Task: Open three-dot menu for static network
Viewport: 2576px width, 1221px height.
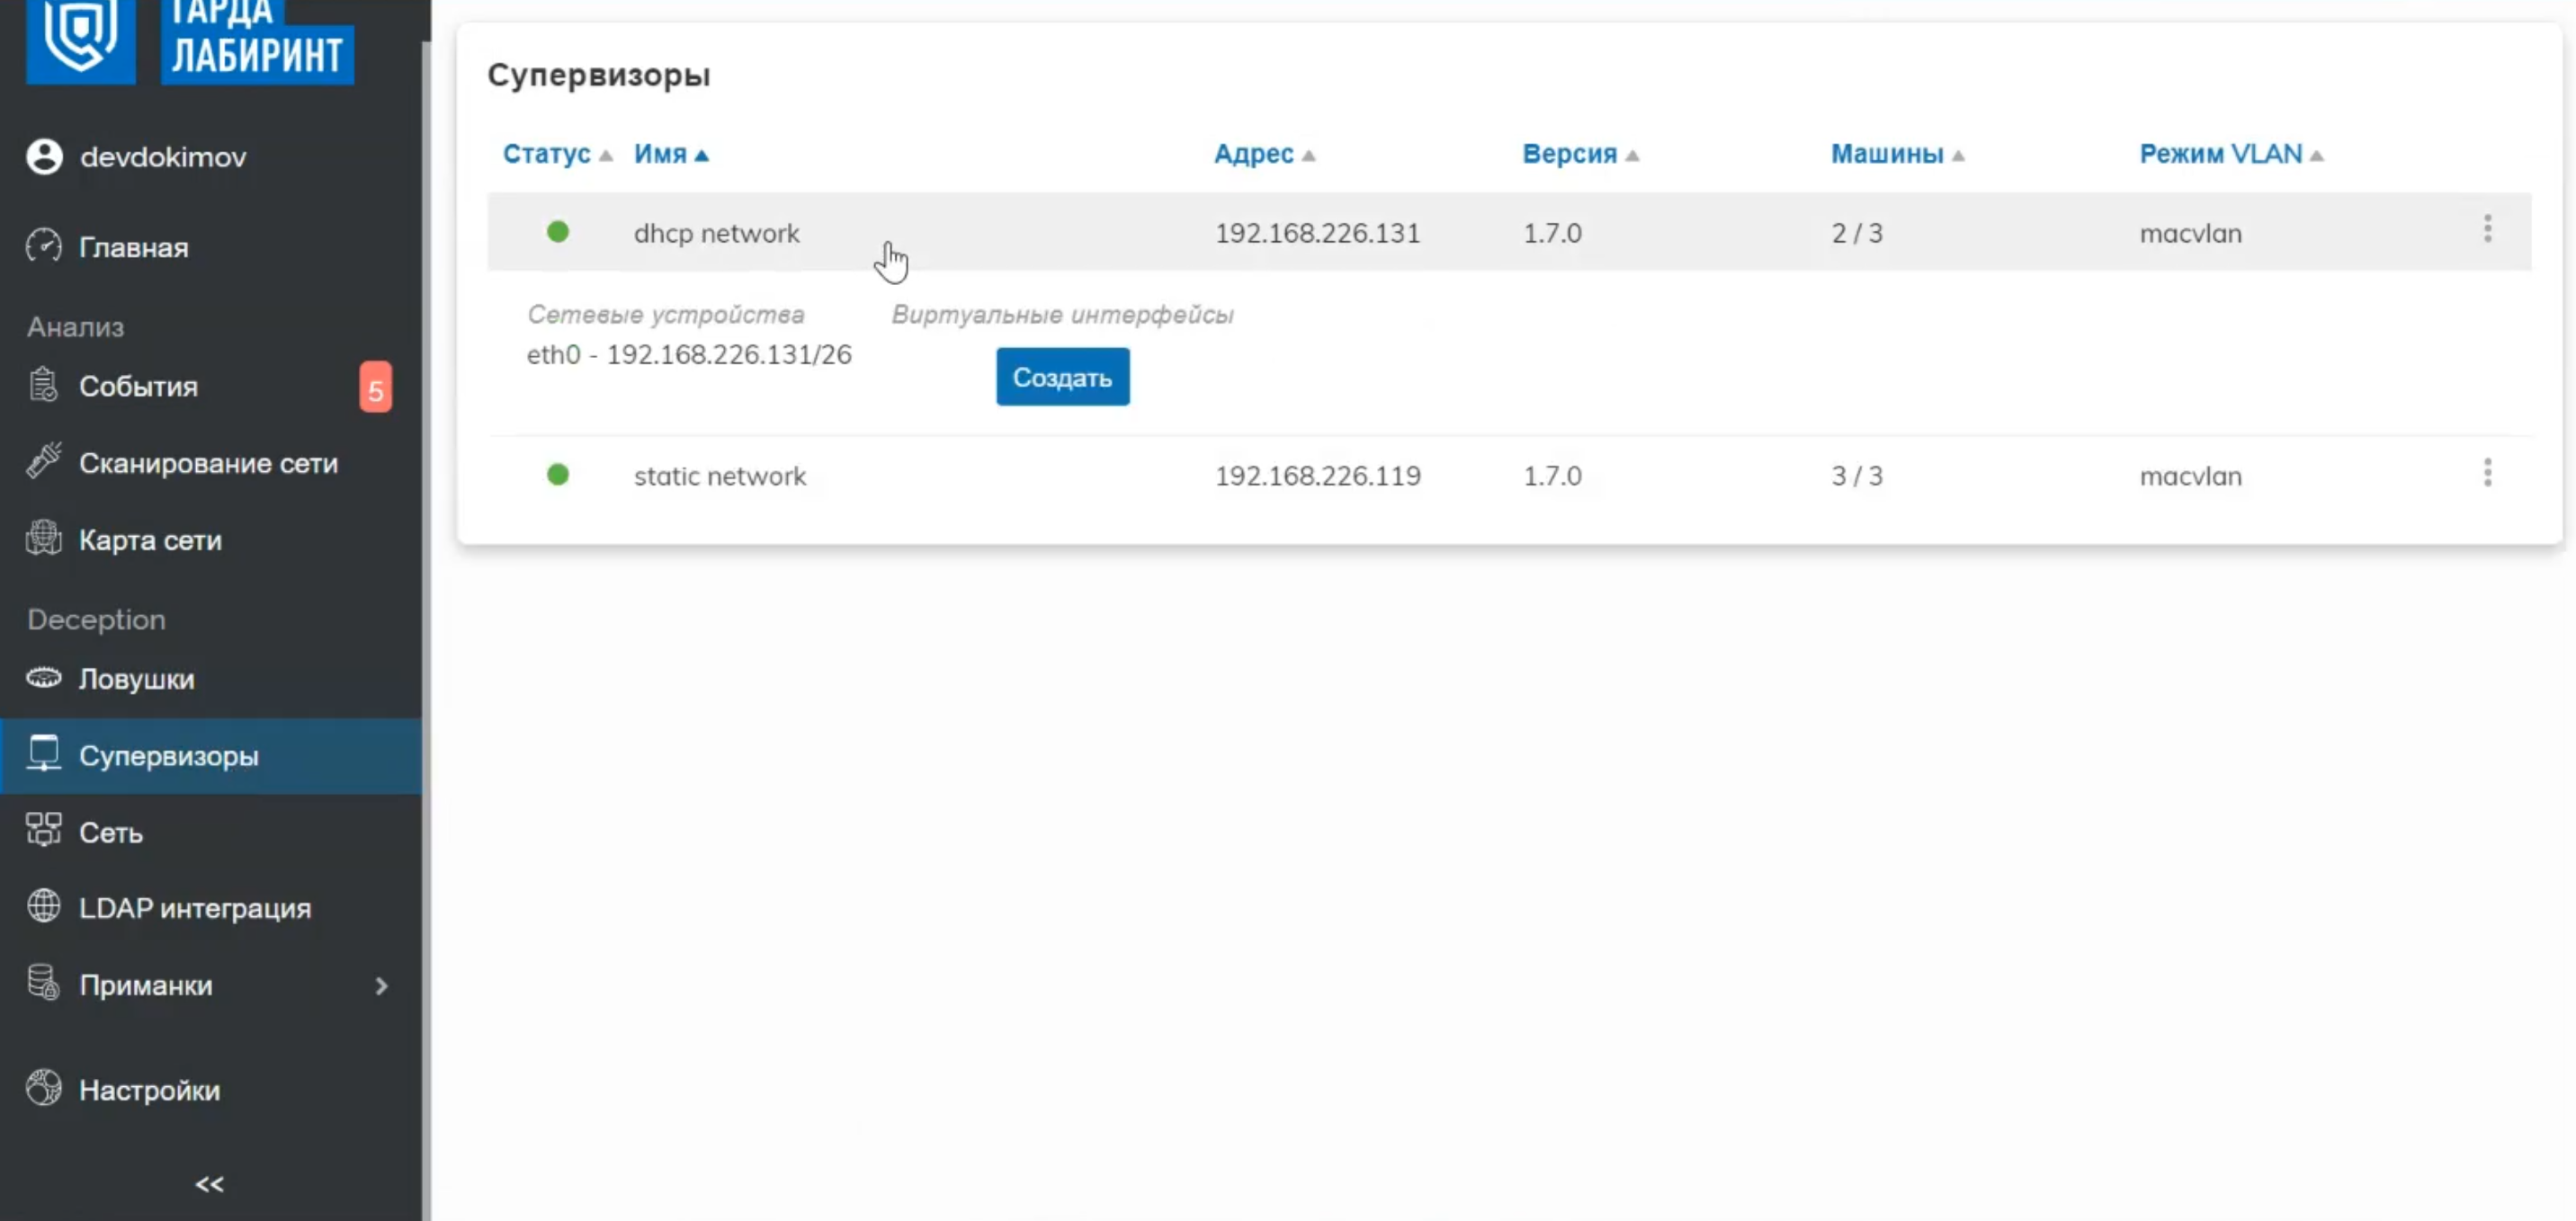Action: coord(2487,473)
